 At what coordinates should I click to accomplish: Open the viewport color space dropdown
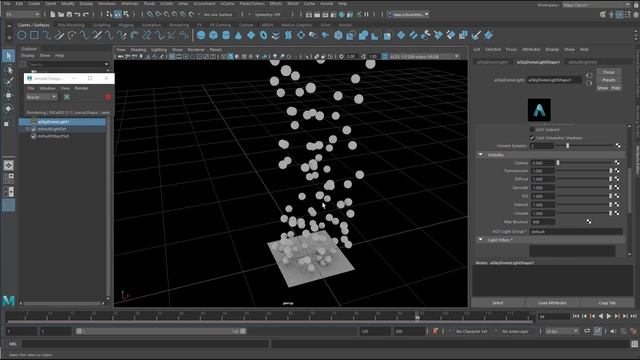click(424, 56)
